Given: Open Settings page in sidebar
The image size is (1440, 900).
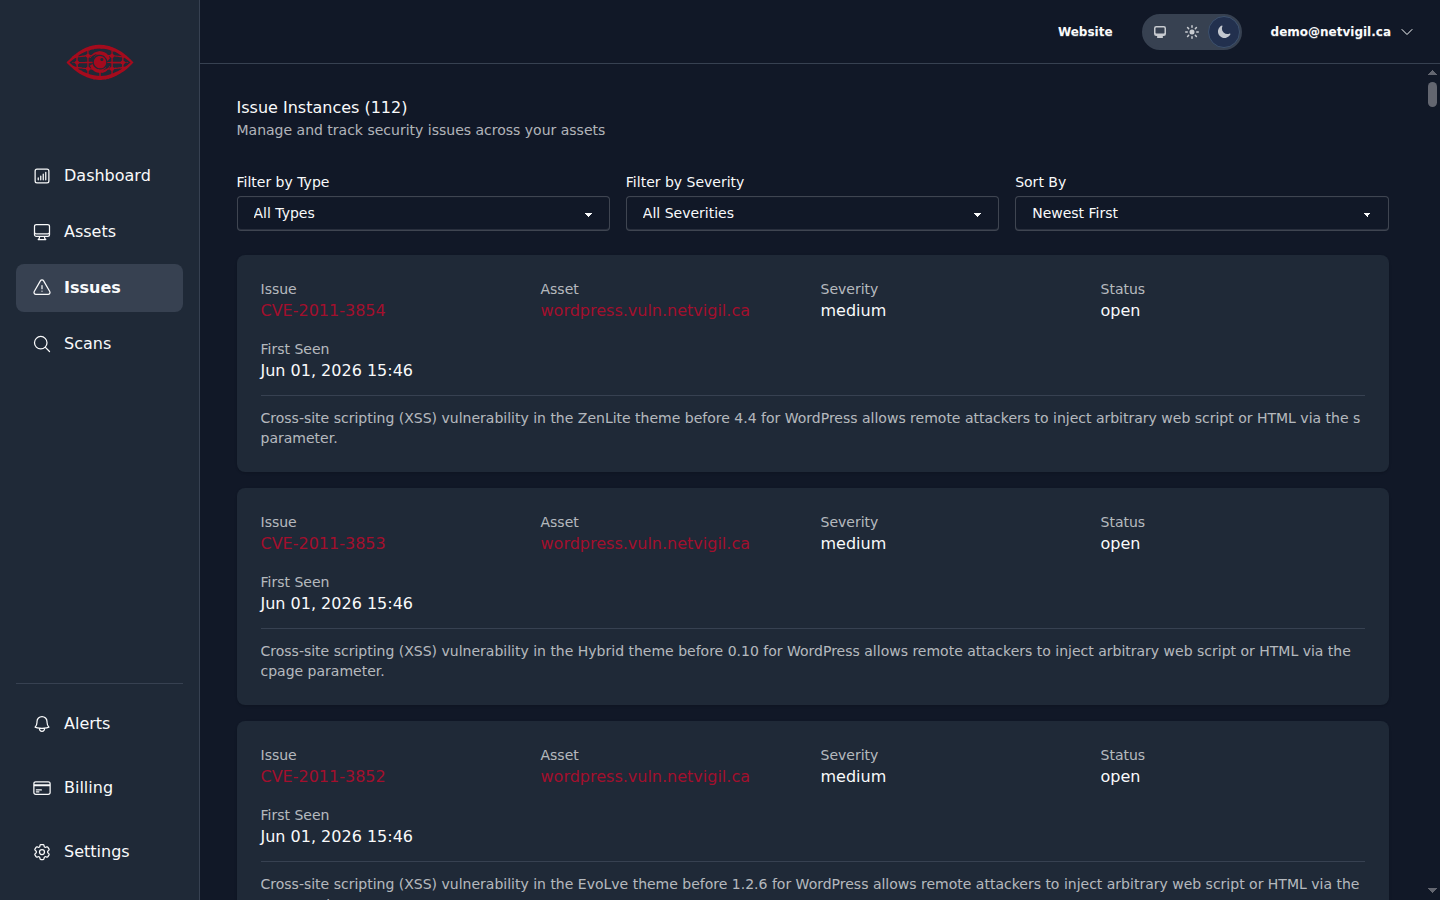Looking at the screenshot, I should (x=99, y=852).
